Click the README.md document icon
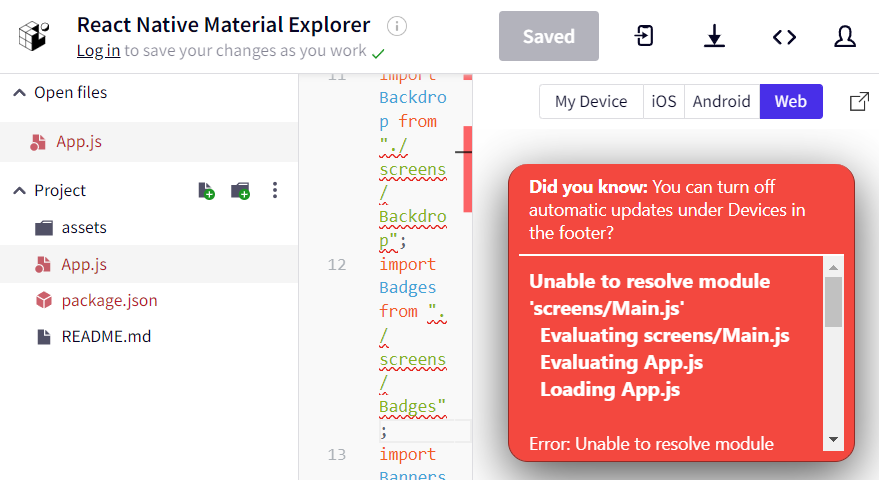Screen dimensions: 879x480 (x=44, y=336)
